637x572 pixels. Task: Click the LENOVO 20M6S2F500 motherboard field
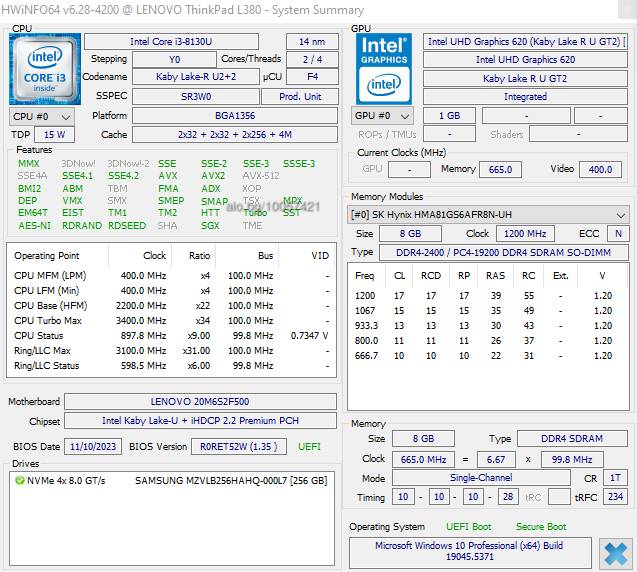tap(200, 401)
